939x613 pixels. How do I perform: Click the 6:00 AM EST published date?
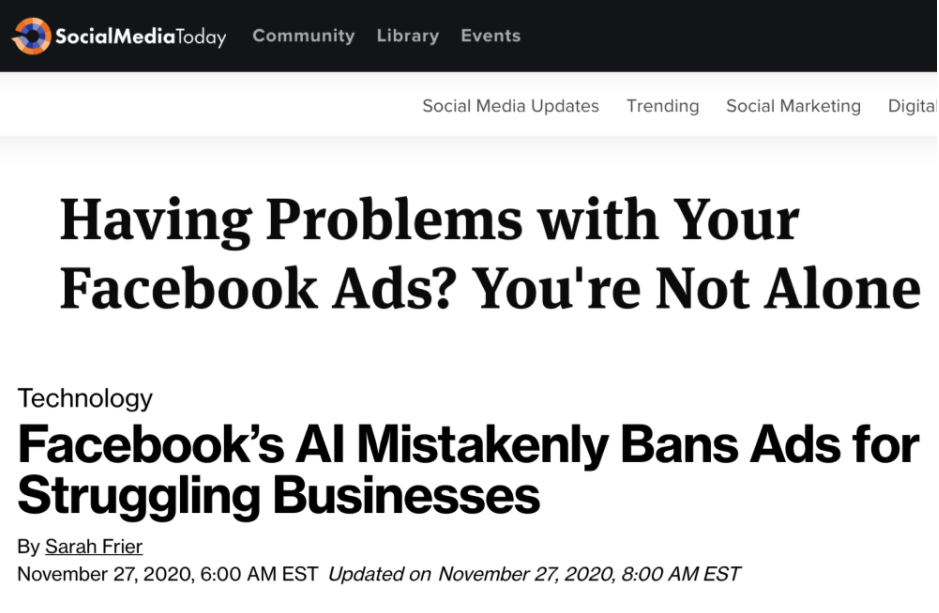tap(167, 574)
